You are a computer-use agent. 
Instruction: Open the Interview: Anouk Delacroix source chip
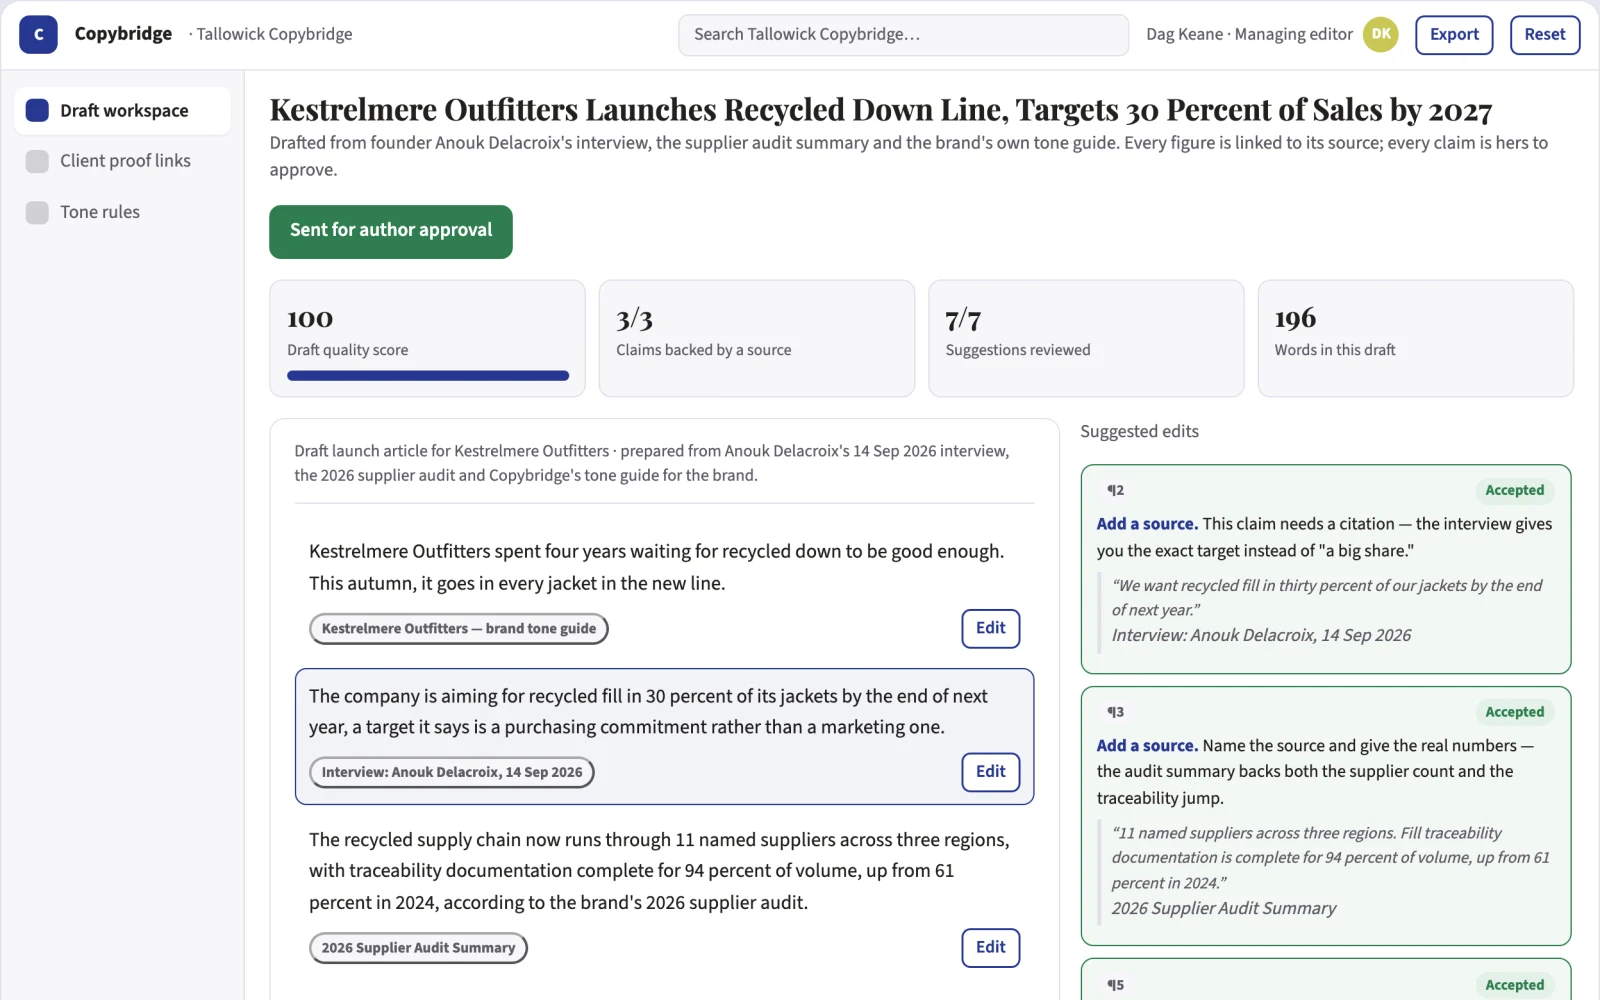(452, 773)
